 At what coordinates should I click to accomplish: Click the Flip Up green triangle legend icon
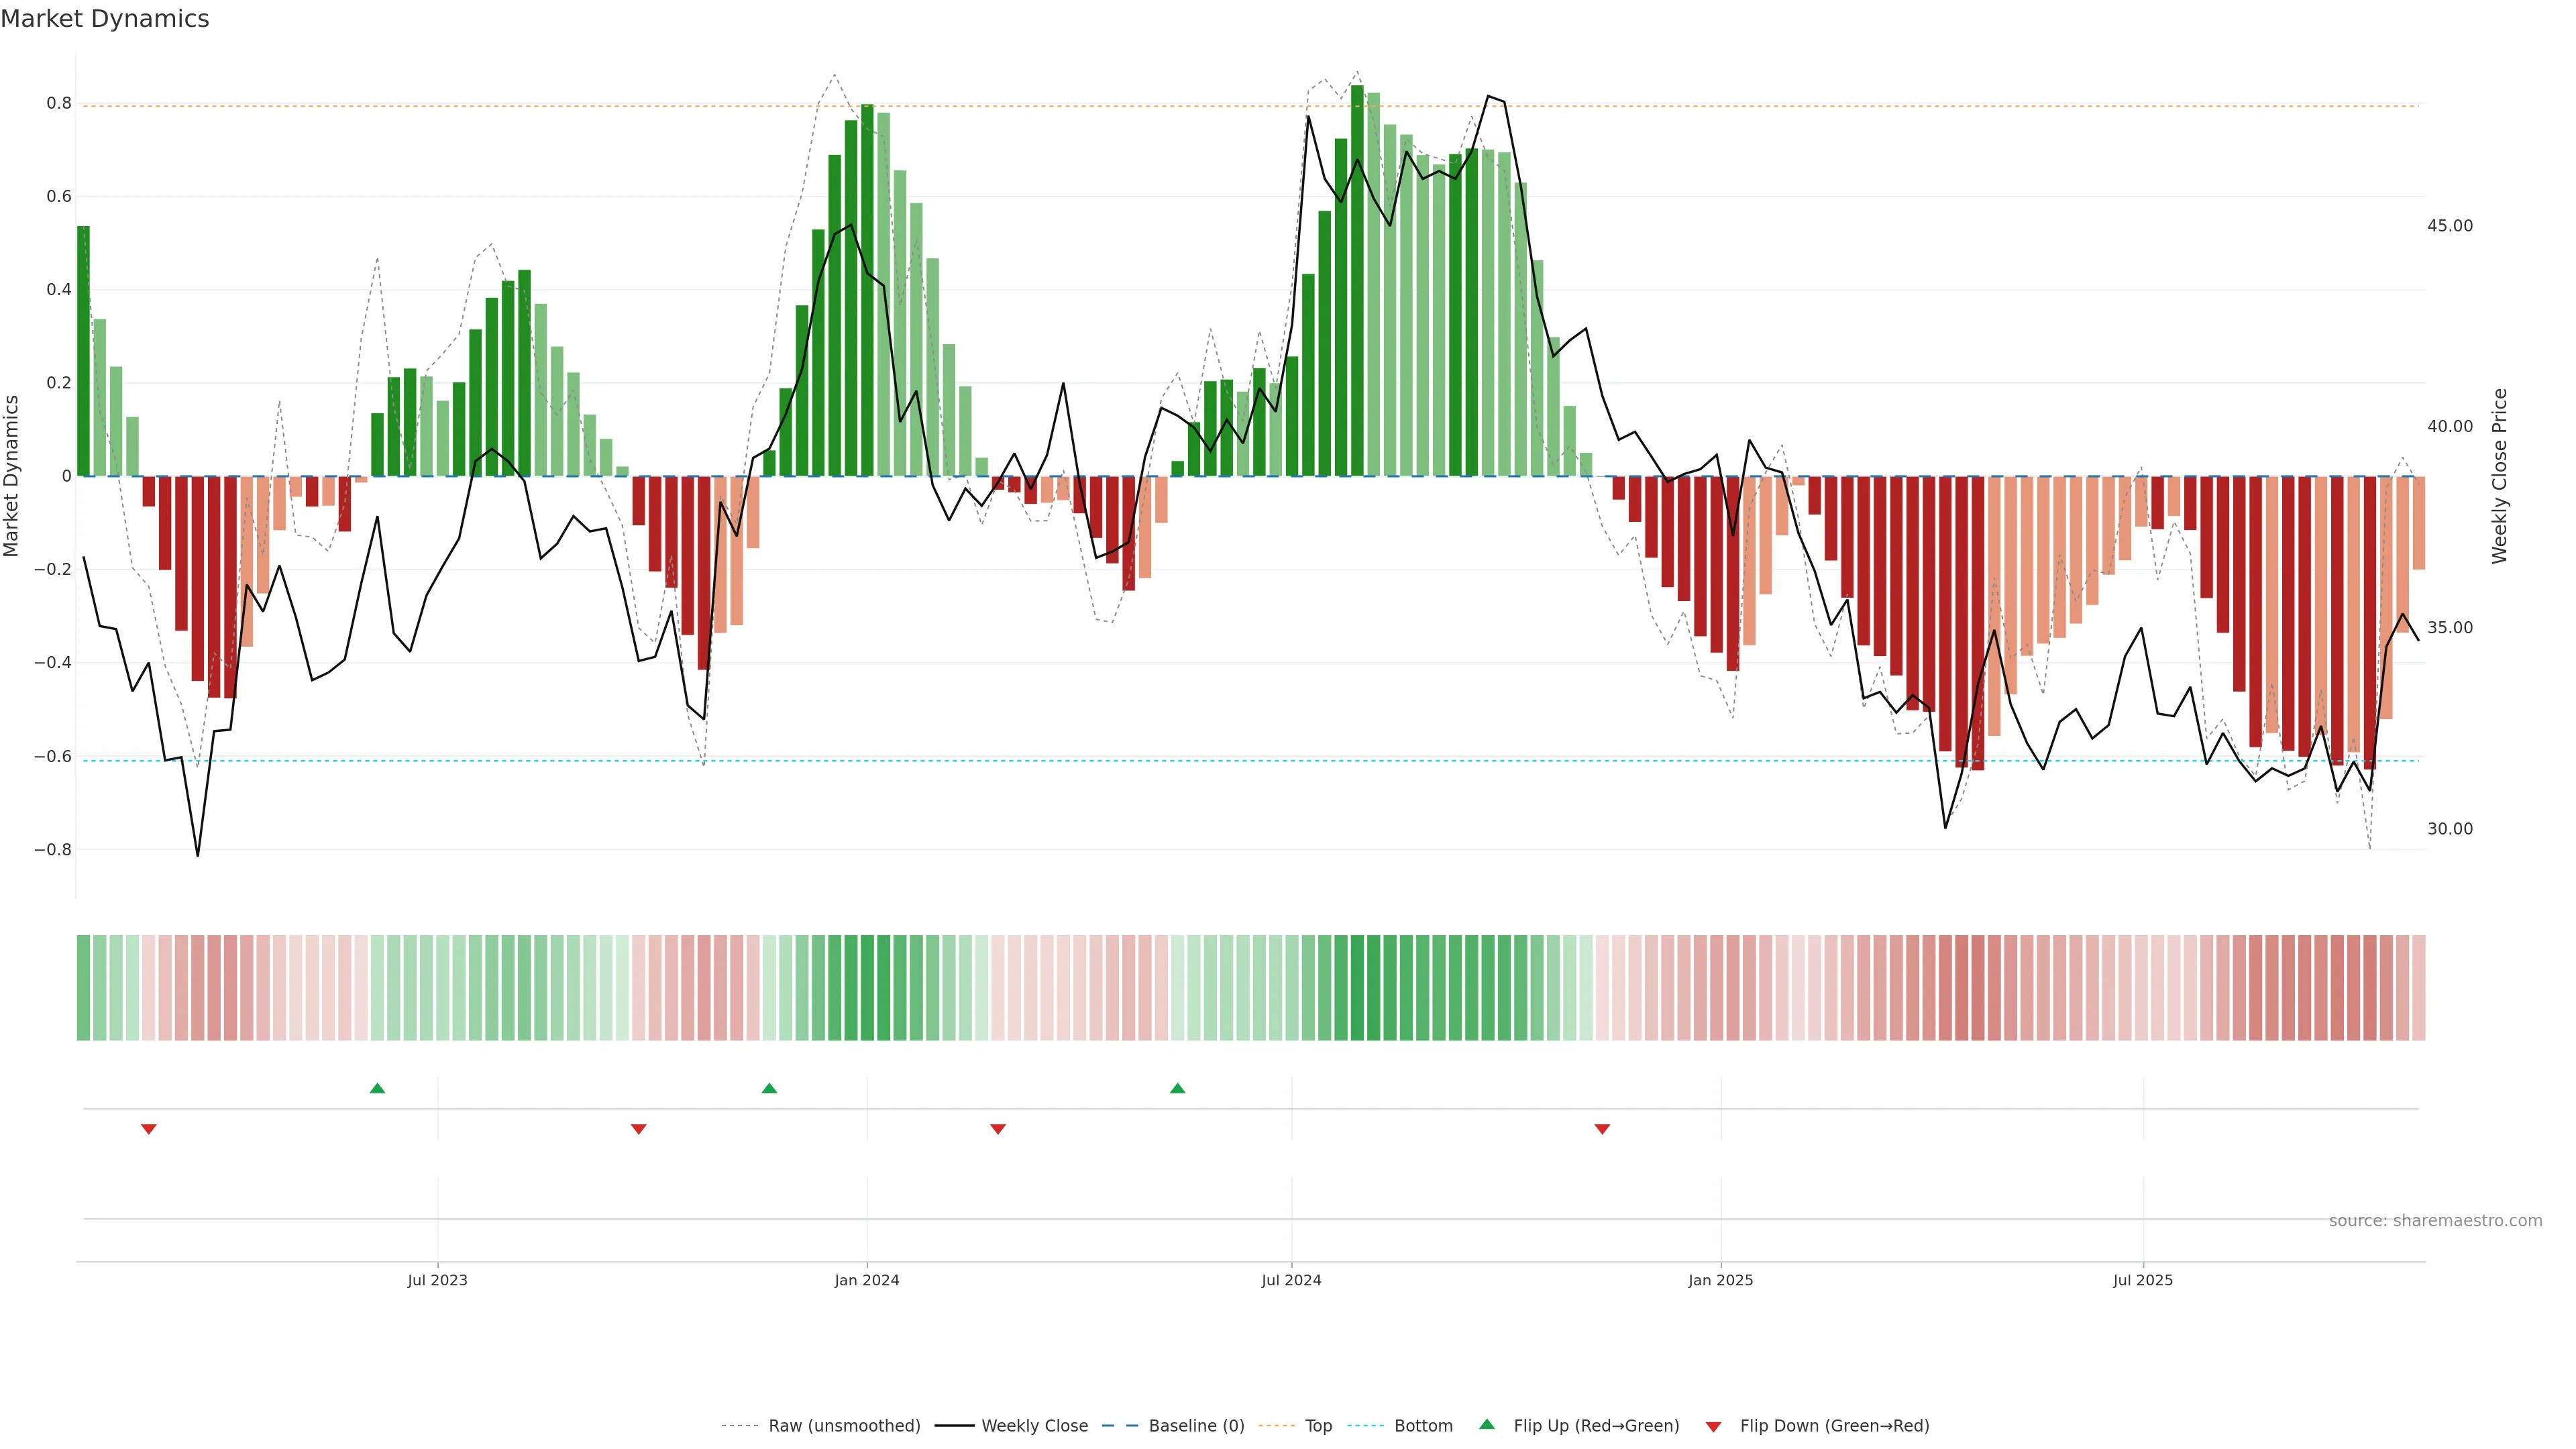1487,1425
